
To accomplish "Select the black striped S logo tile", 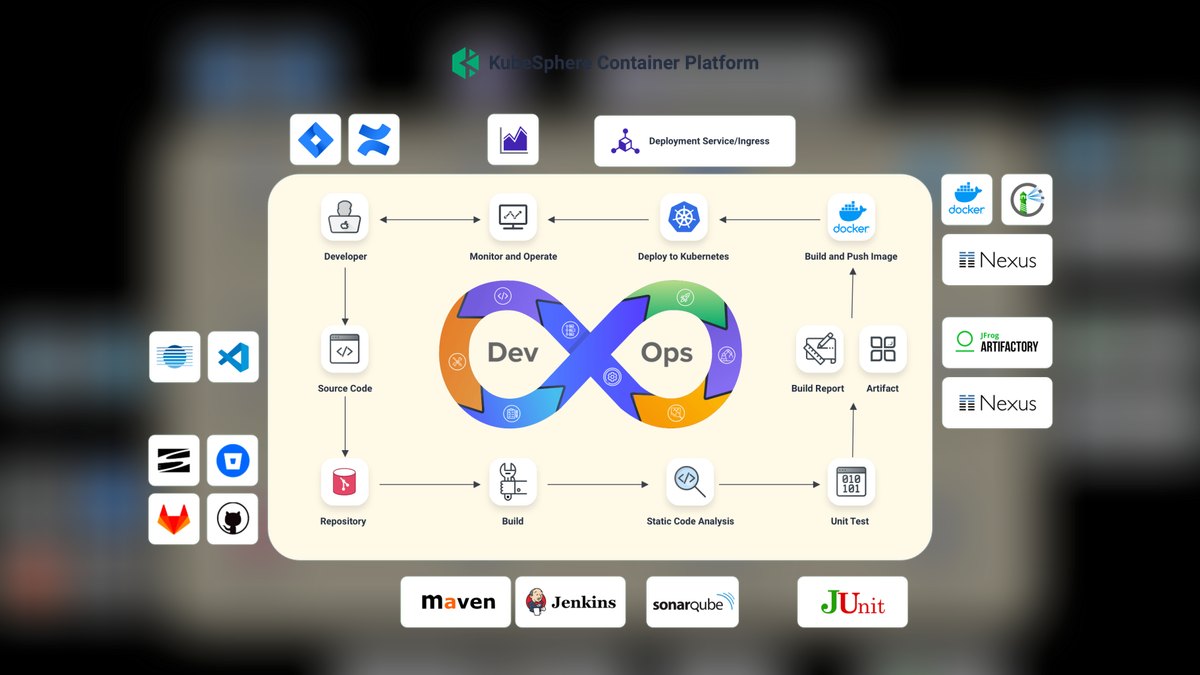I will [175, 460].
